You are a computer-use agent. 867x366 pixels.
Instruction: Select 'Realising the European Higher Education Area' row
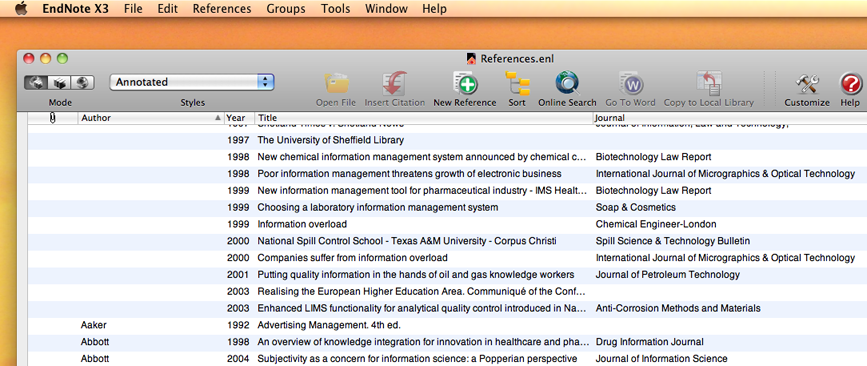[x=447, y=291]
